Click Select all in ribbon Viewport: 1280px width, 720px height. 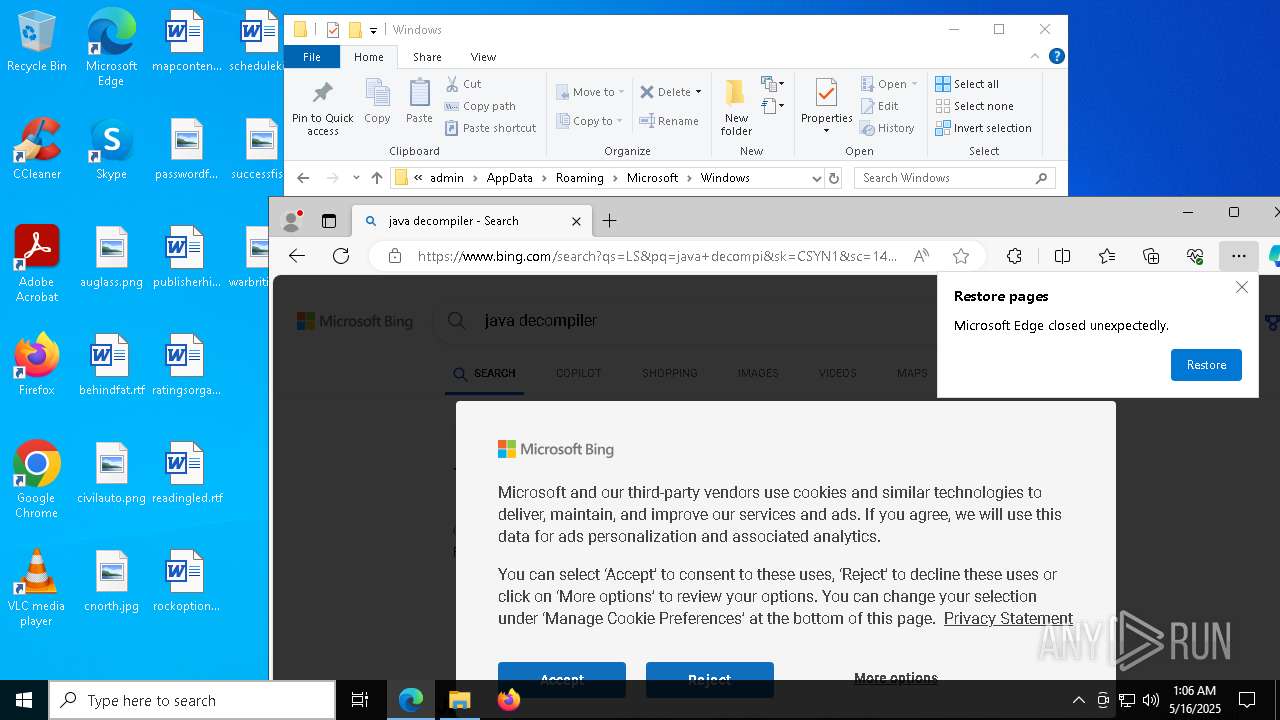pos(967,84)
